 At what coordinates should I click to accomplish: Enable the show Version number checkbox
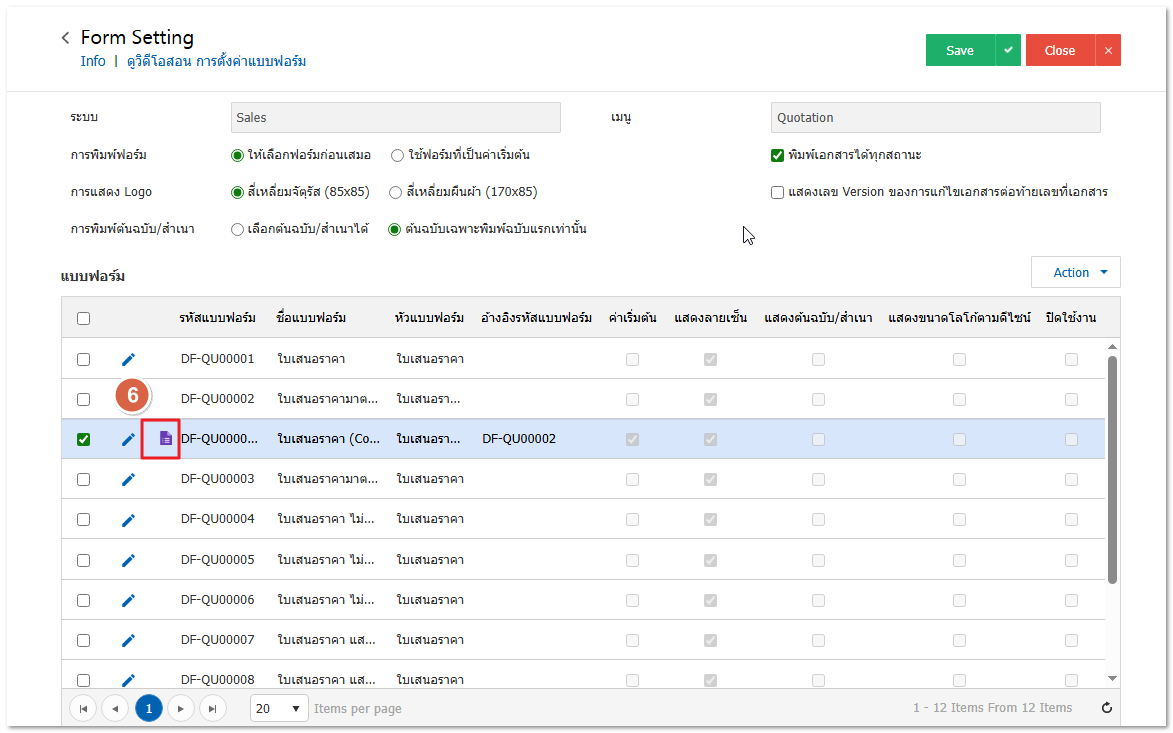(x=777, y=192)
